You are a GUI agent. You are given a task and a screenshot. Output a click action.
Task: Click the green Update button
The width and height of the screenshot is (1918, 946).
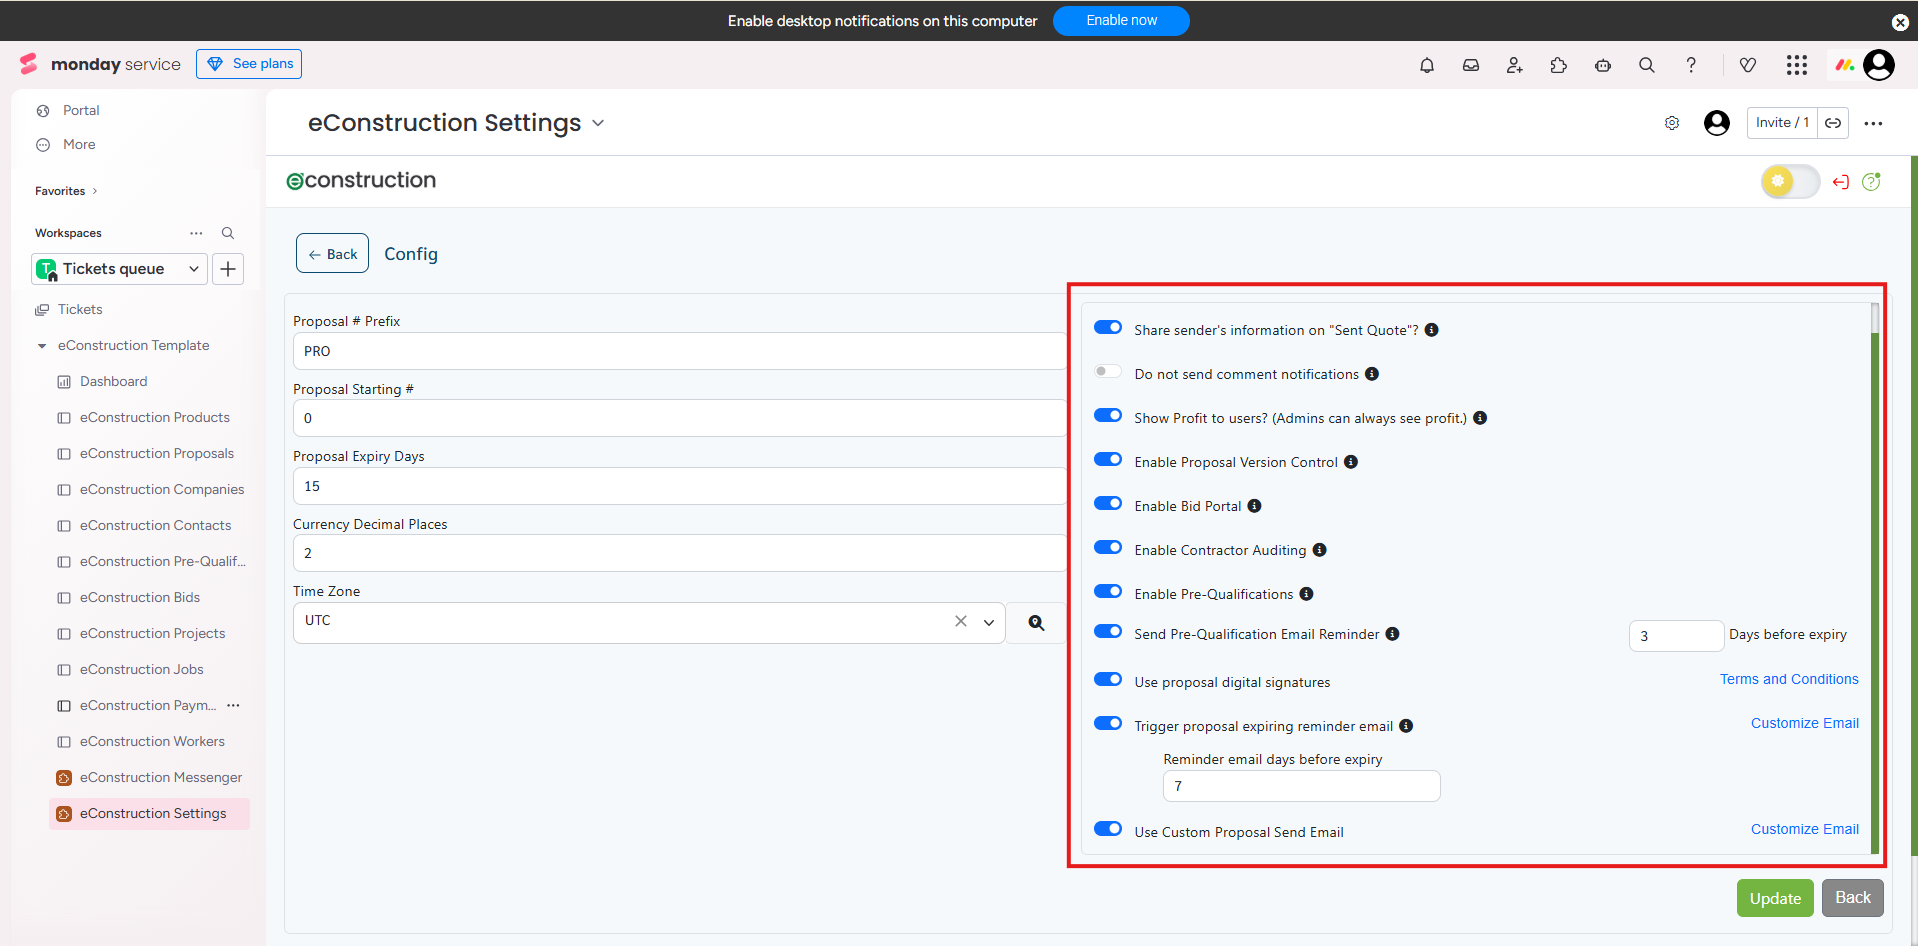pos(1774,898)
